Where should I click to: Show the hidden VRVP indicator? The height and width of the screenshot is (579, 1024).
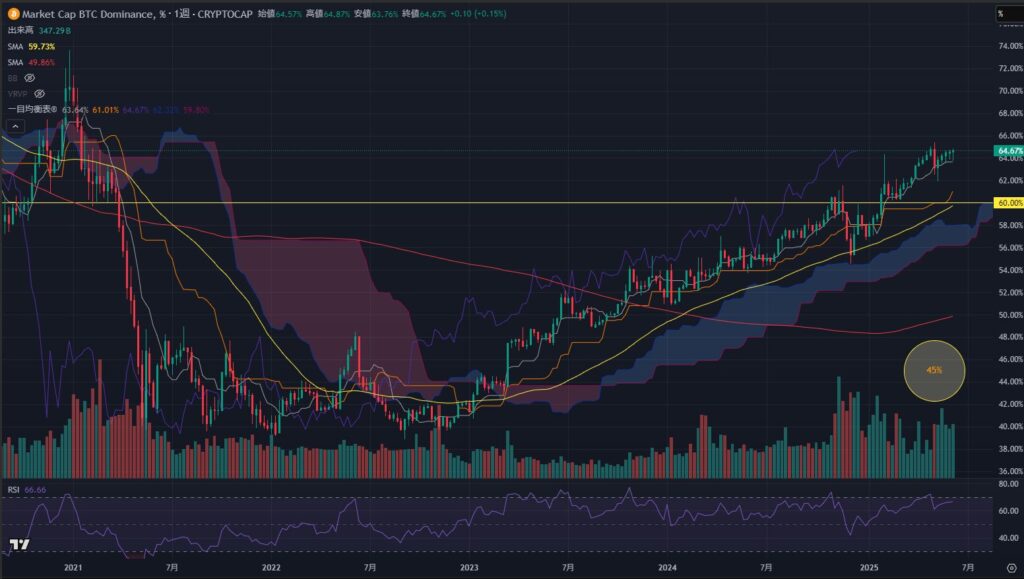[39, 94]
